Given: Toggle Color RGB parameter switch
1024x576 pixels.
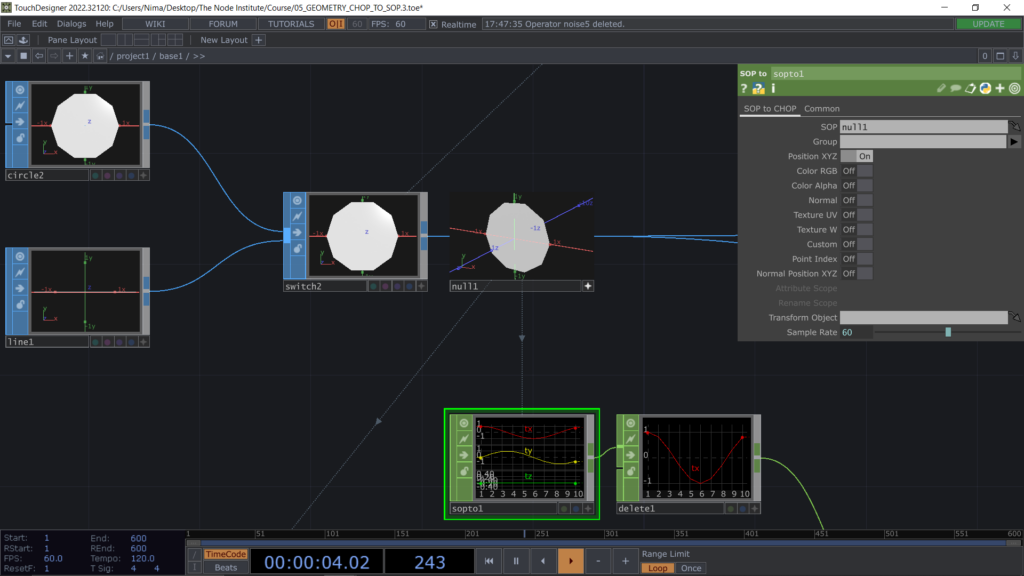Looking at the screenshot, I should point(857,170).
